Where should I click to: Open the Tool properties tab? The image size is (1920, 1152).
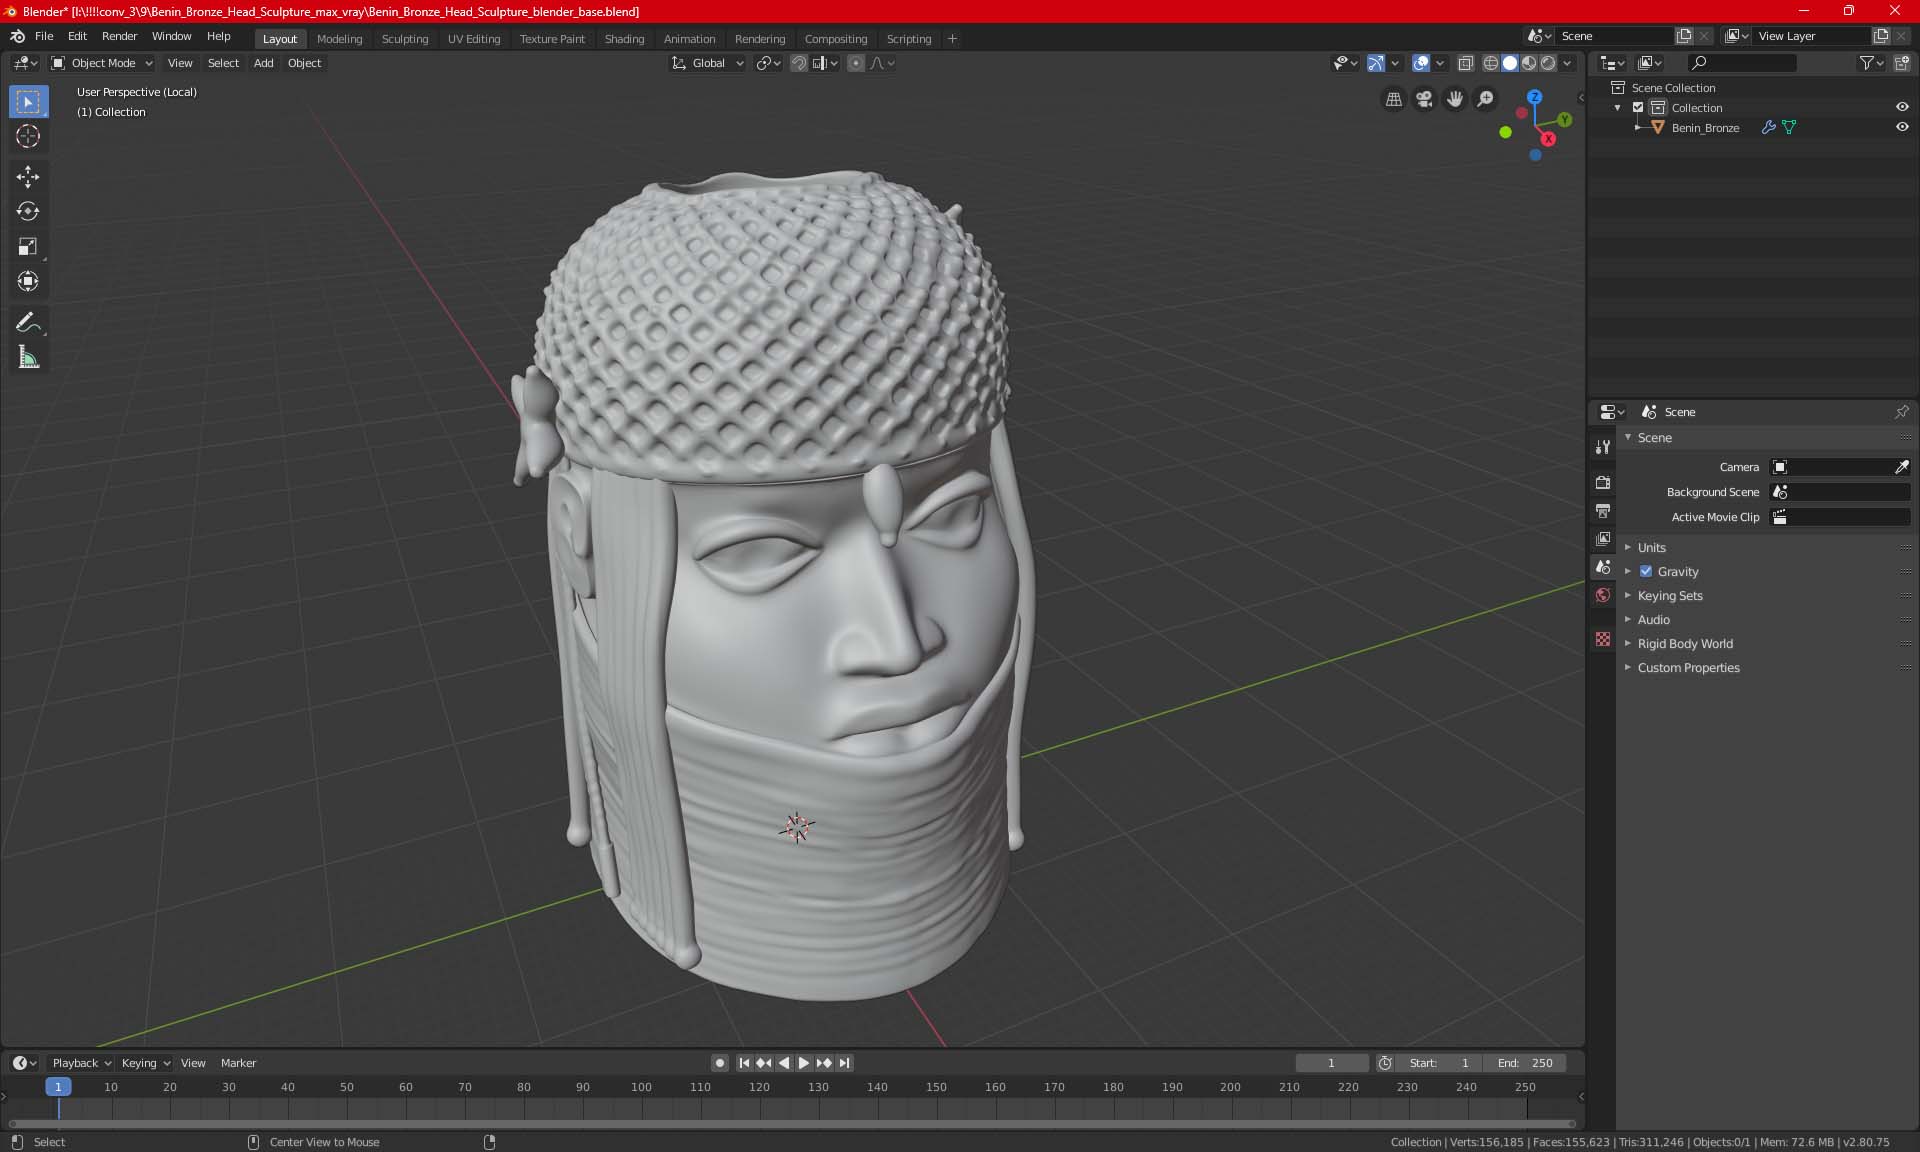tap(1603, 447)
